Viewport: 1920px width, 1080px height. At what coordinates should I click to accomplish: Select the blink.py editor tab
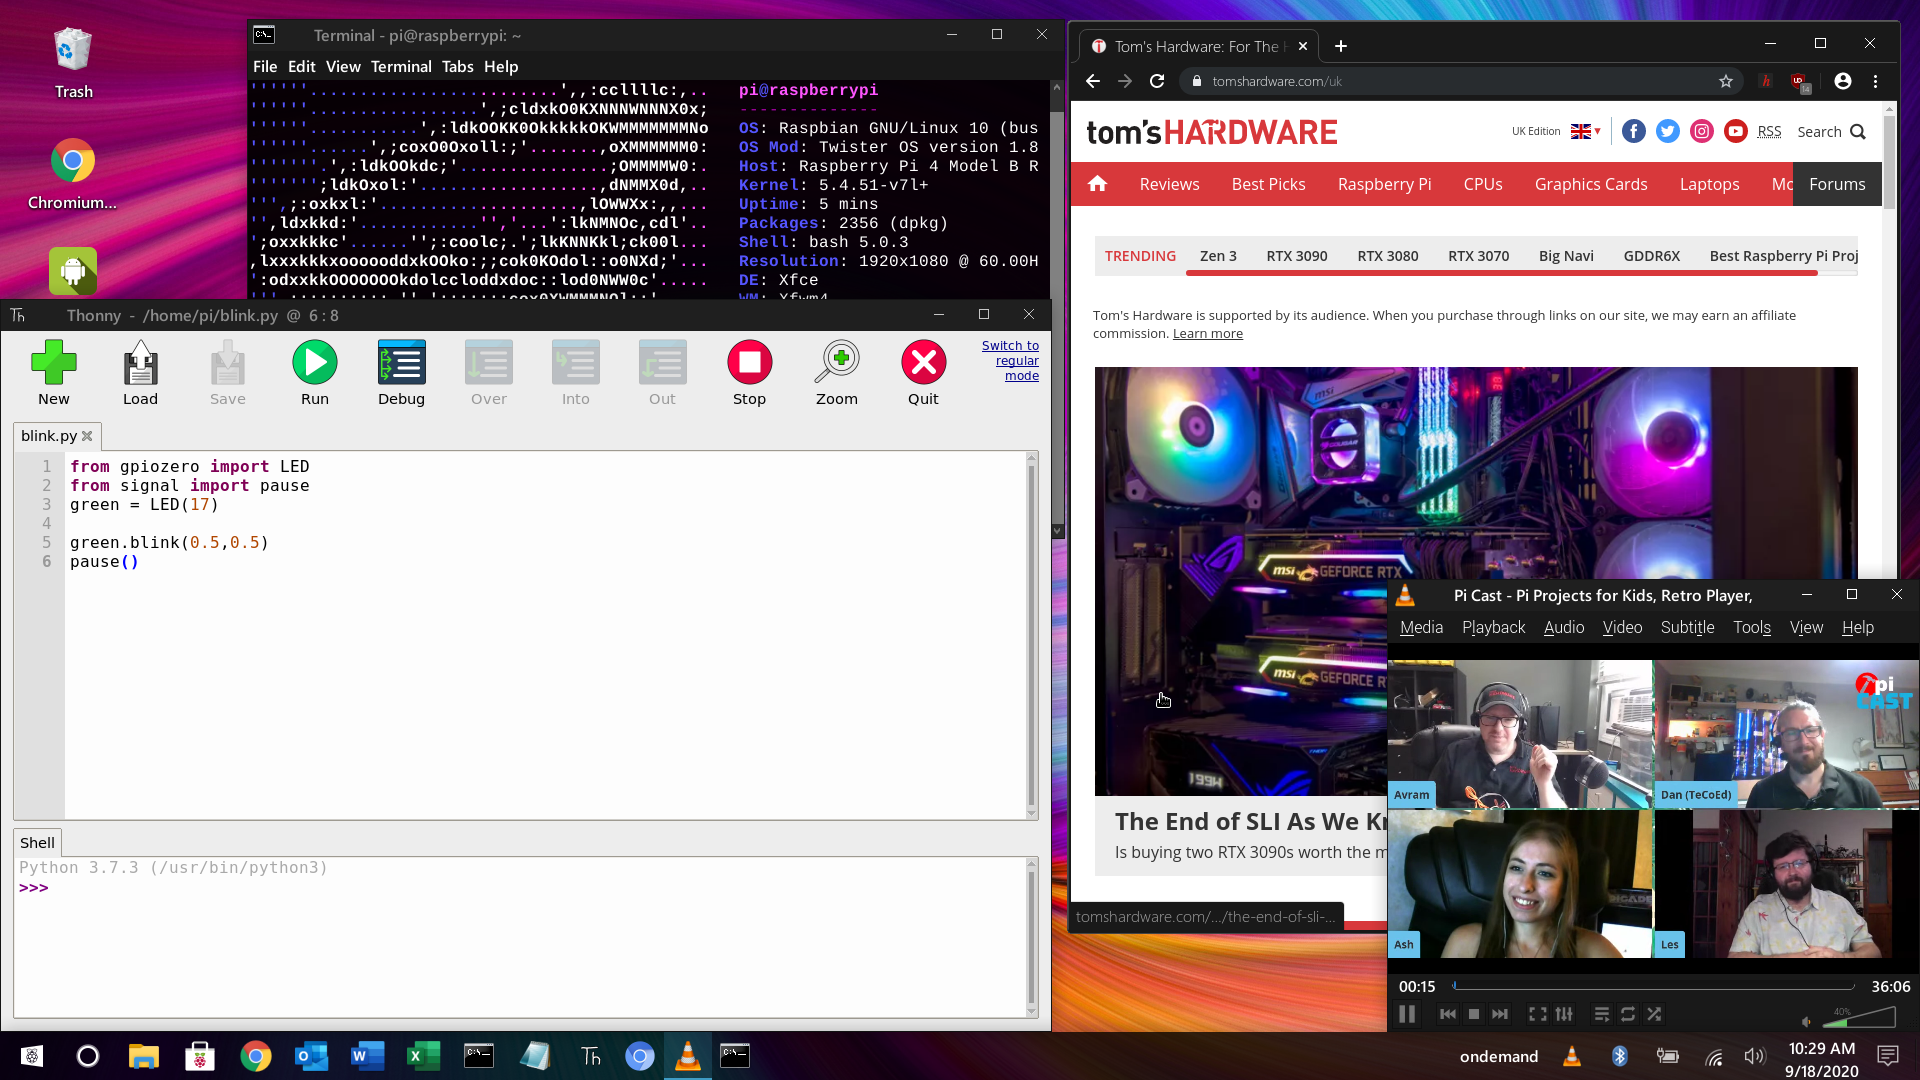[x=48, y=436]
